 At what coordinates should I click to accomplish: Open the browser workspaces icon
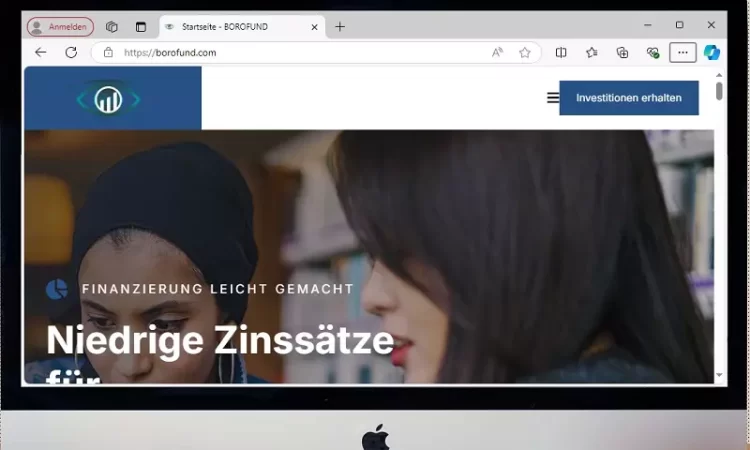pos(111,27)
